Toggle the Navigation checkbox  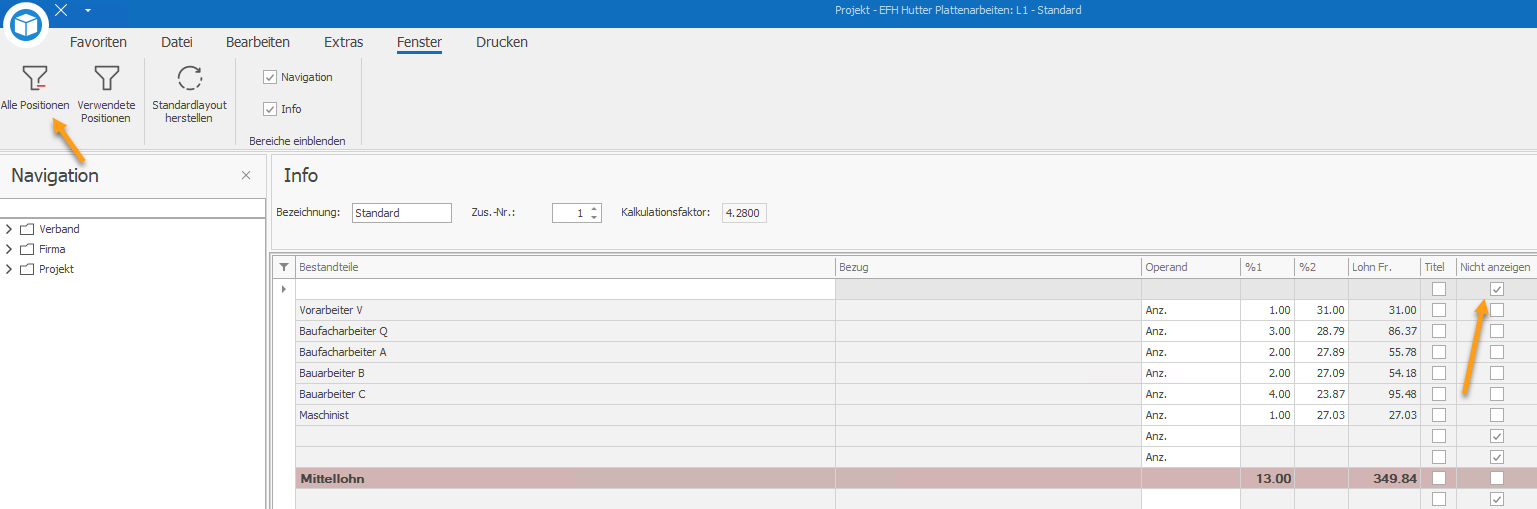(270, 77)
